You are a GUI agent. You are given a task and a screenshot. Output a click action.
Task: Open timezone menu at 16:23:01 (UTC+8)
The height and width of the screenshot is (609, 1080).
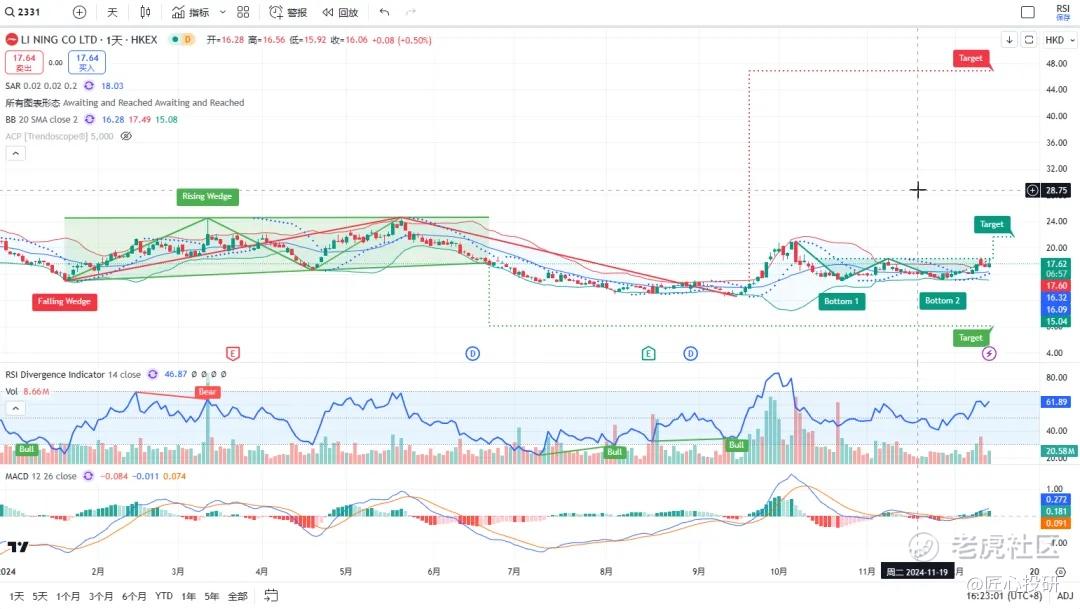[1004, 596]
